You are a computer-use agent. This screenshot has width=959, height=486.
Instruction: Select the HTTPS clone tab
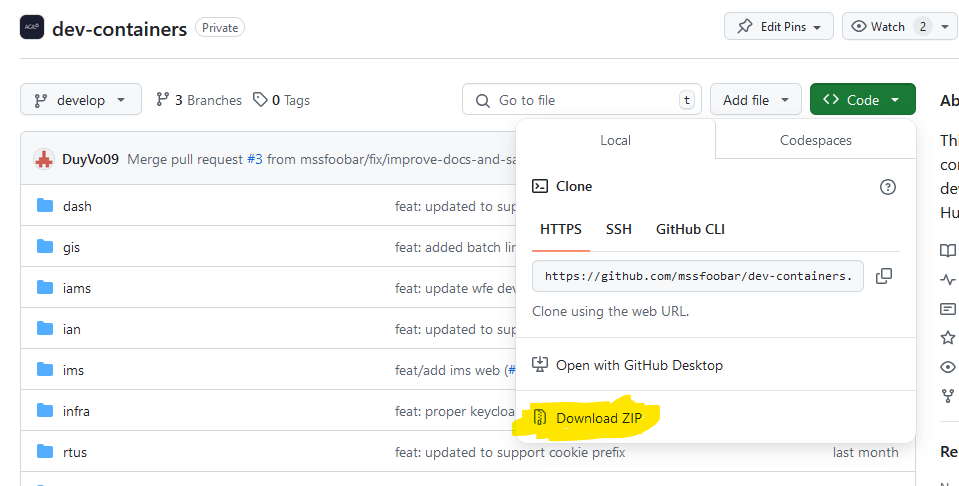point(561,230)
